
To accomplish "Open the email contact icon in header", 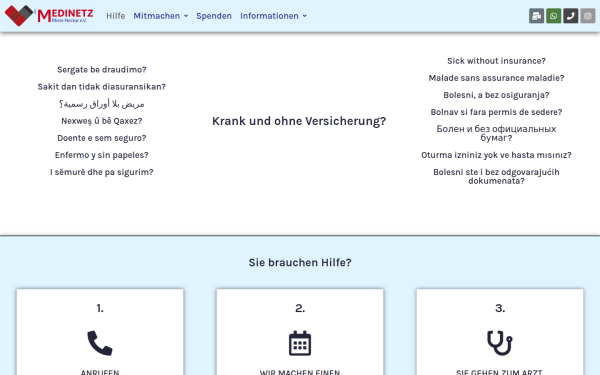I will (536, 16).
